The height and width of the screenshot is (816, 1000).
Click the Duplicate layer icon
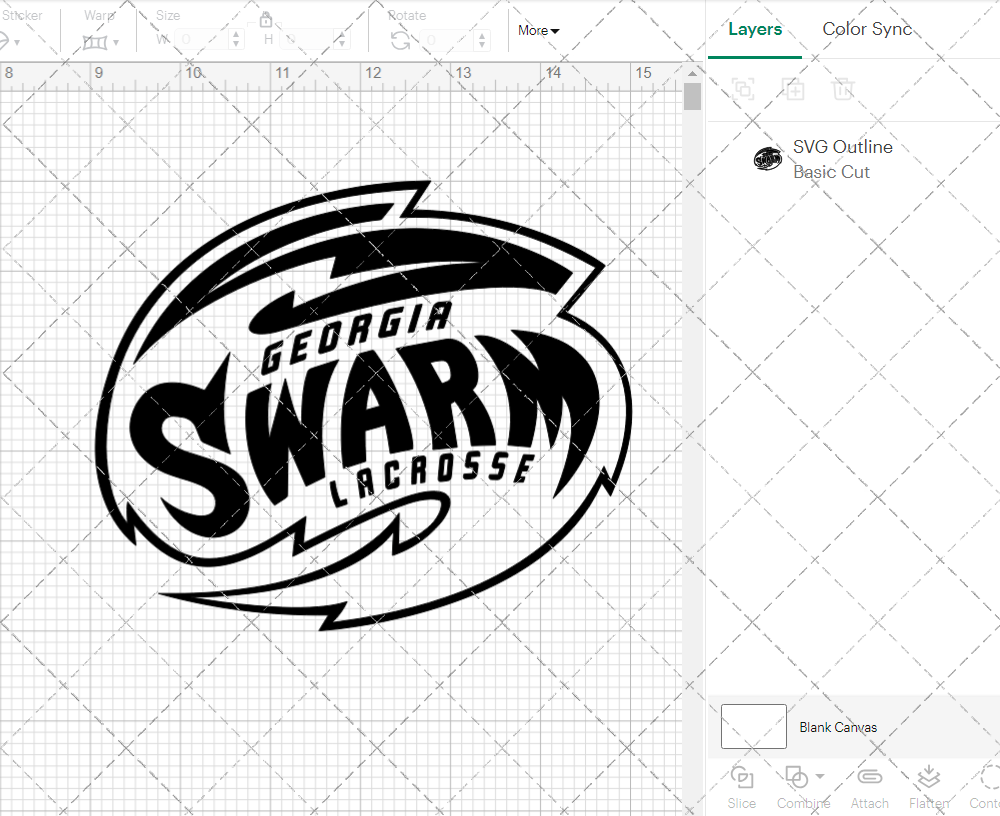pyautogui.click(x=794, y=89)
